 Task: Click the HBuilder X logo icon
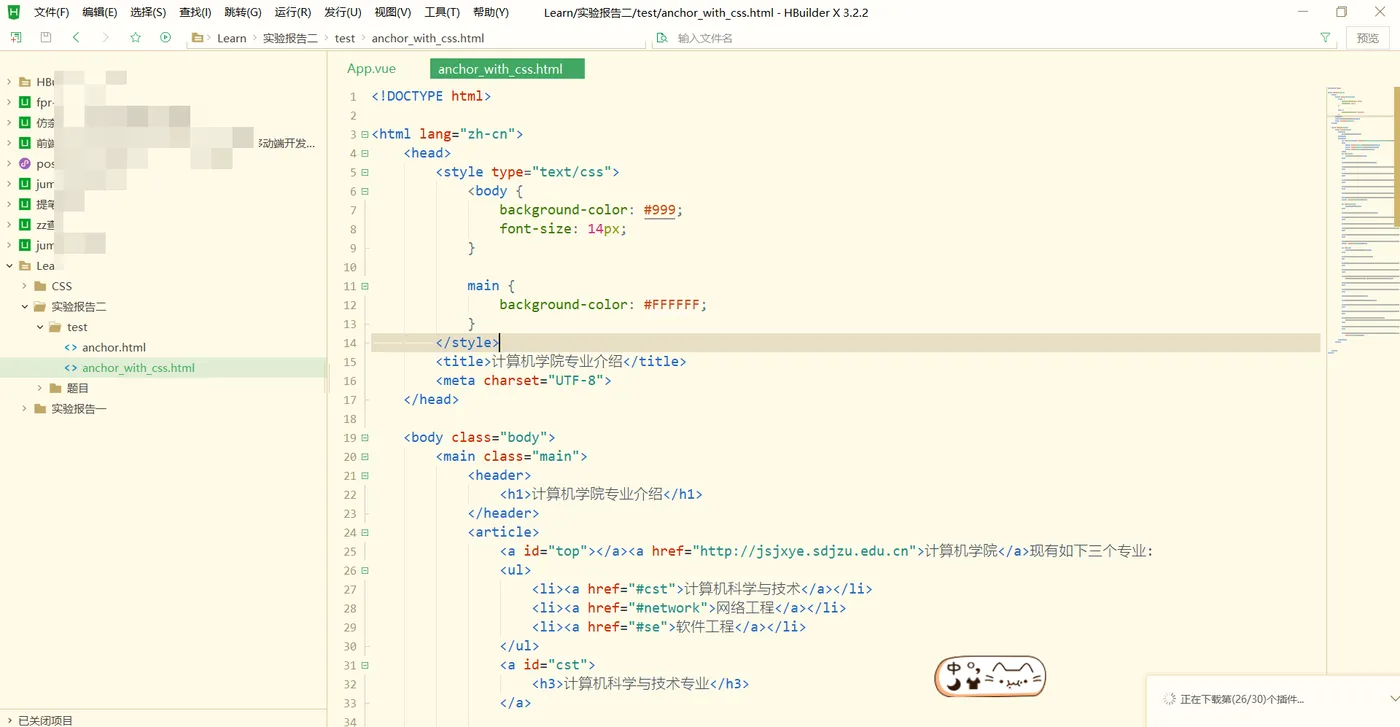[14, 12]
